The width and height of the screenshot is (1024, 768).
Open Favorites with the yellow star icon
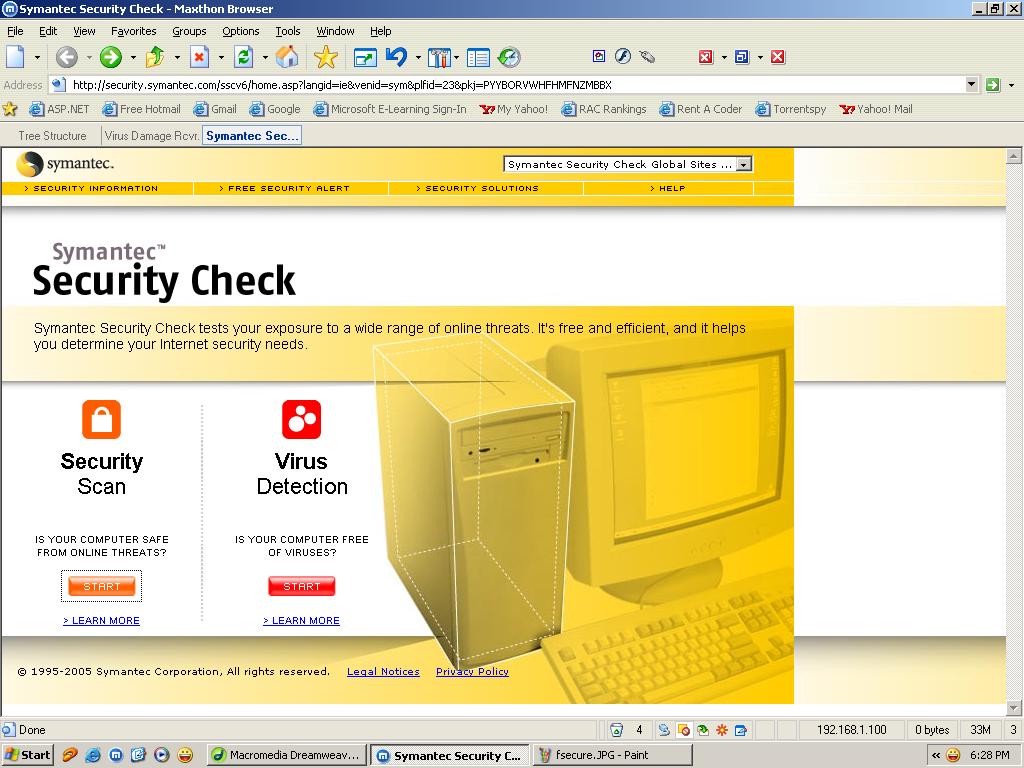point(325,57)
